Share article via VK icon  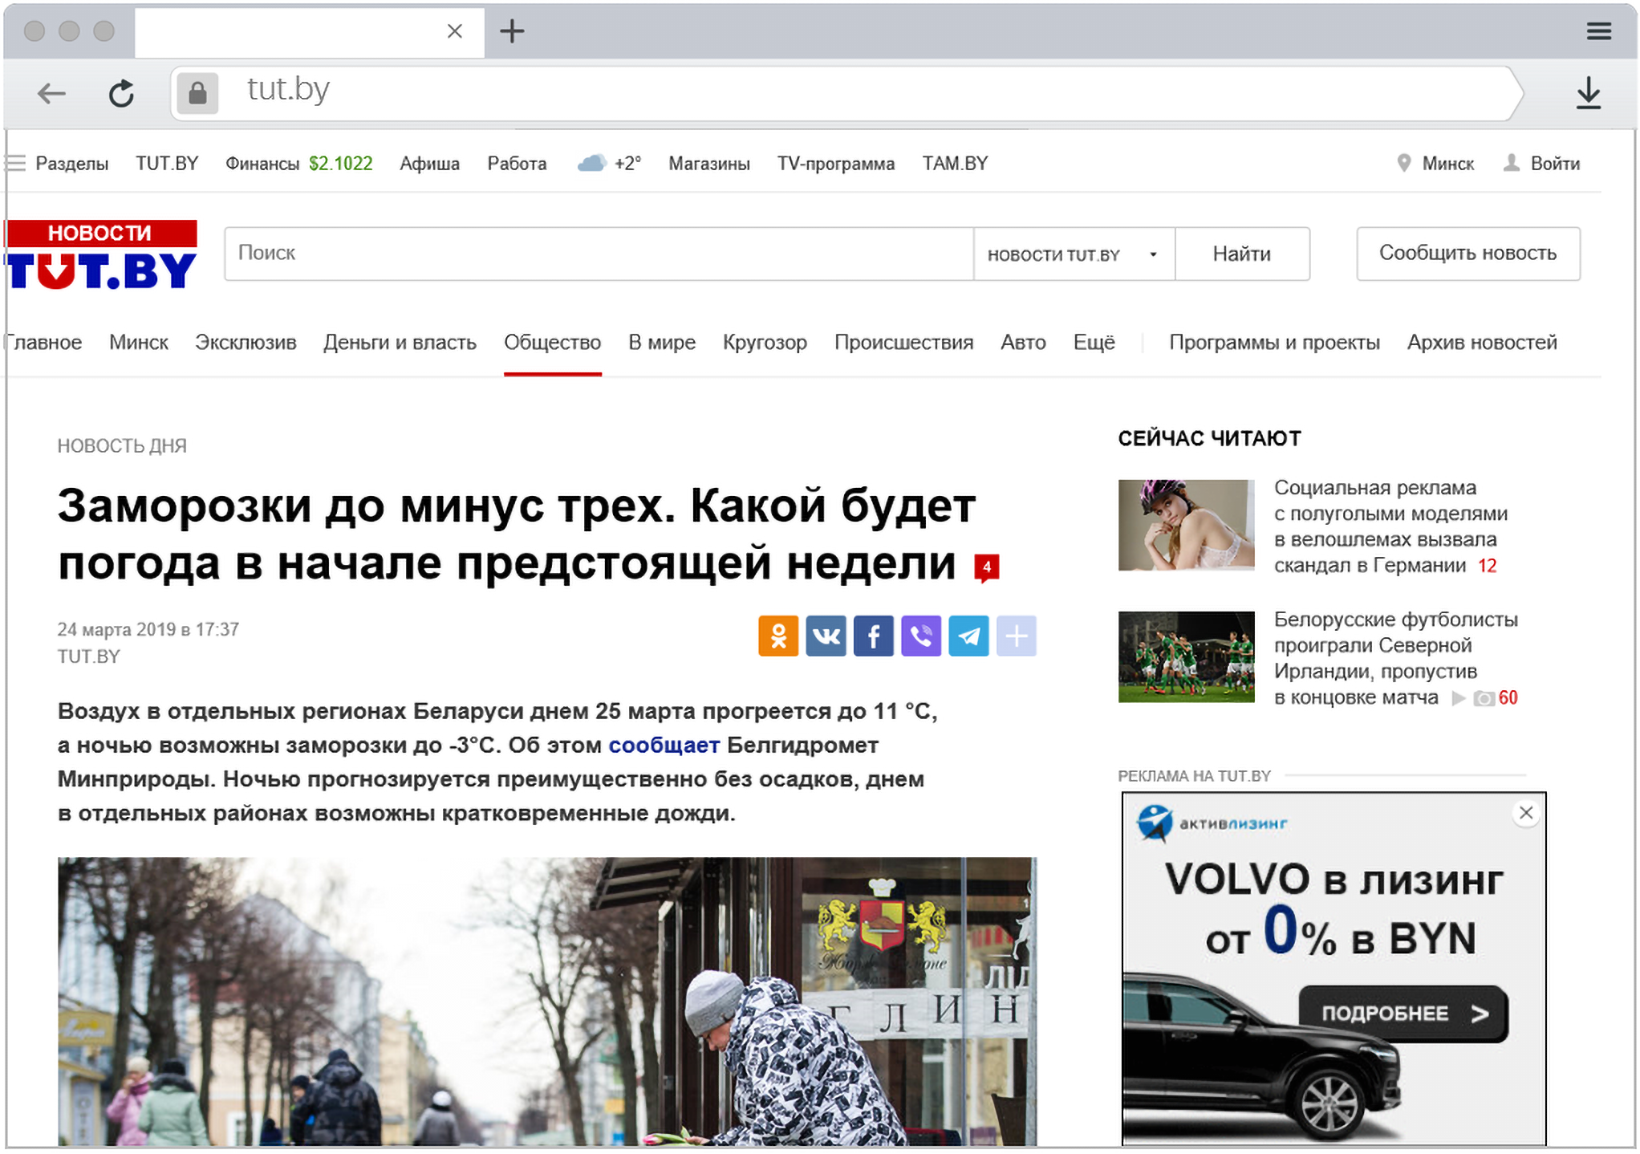pyautogui.click(x=826, y=636)
